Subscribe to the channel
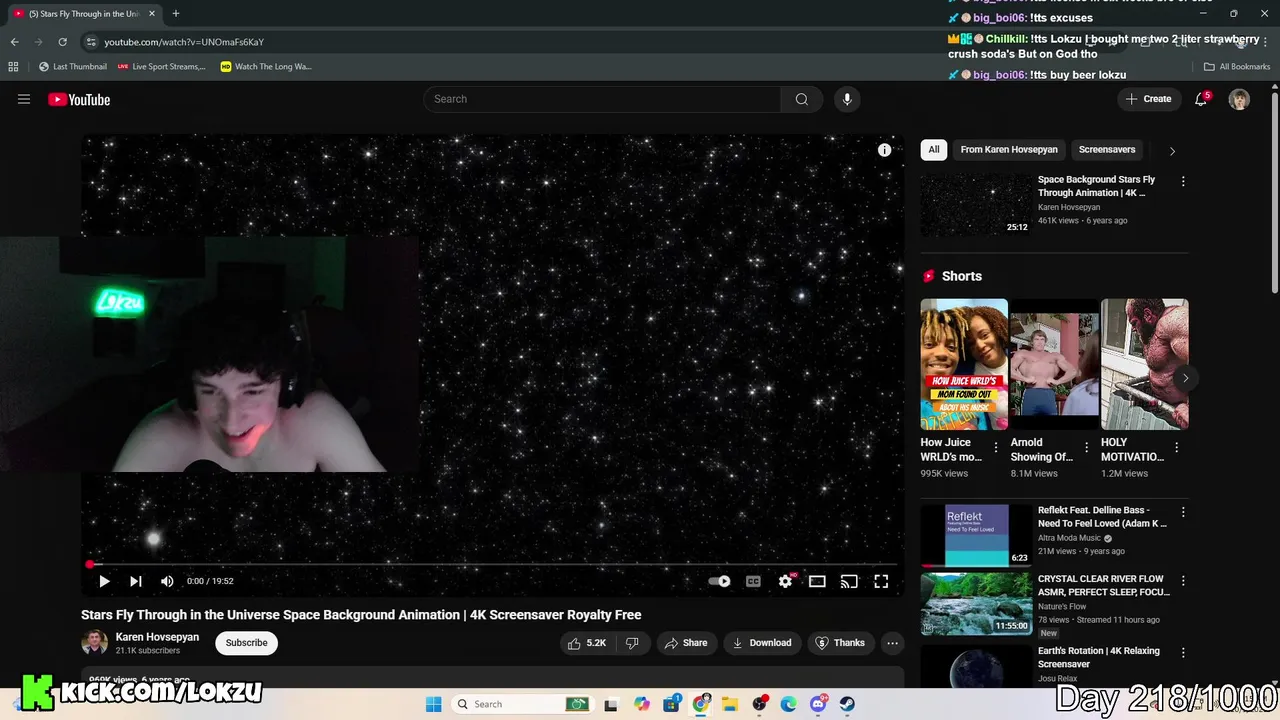 click(x=246, y=643)
